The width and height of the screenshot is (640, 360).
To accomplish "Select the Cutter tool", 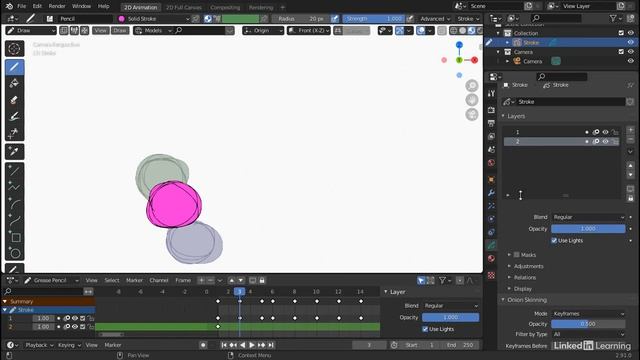I will [14, 133].
